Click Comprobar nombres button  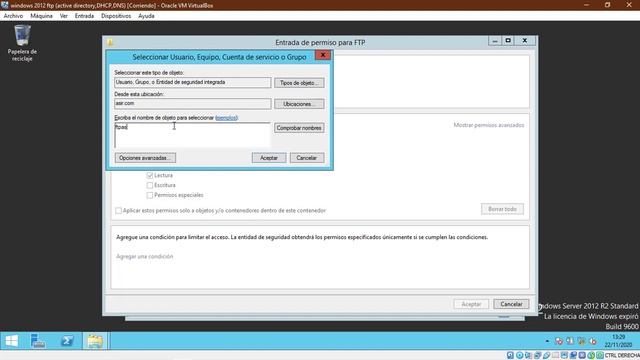pos(299,128)
